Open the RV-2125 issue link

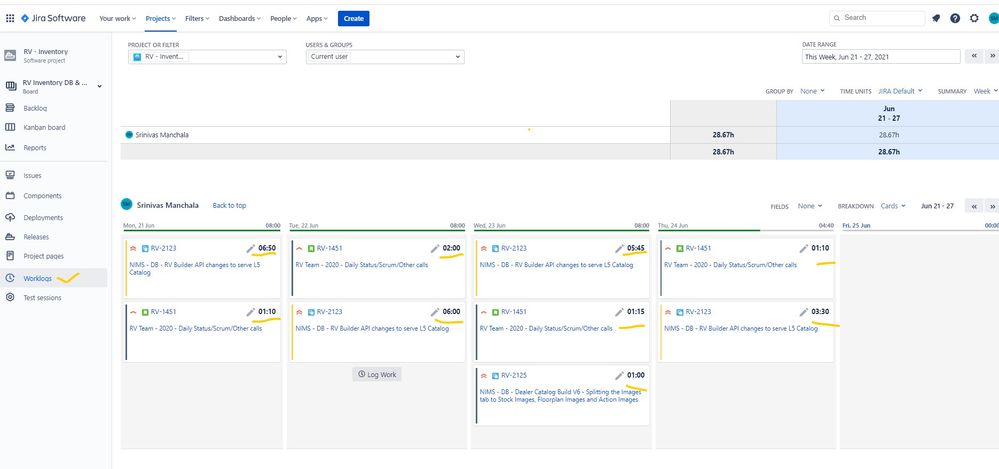tap(514, 375)
